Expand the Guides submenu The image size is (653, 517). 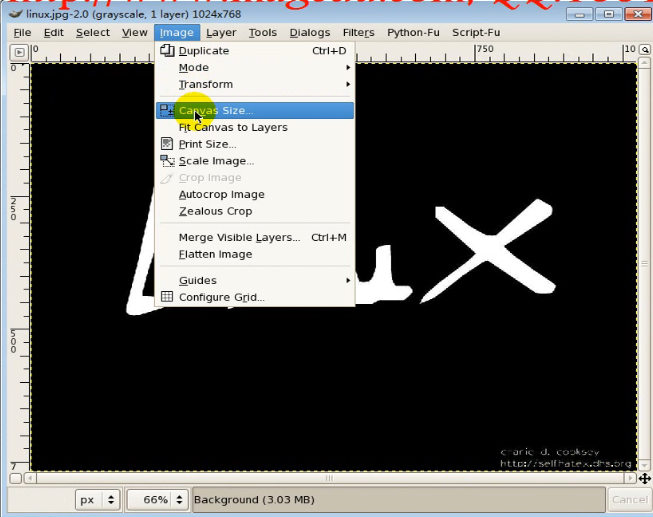click(255, 280)
